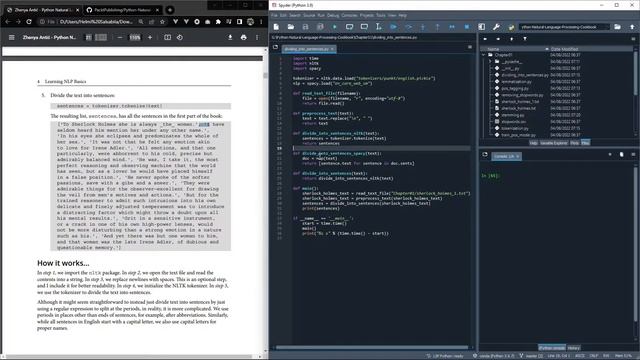Click the editor horizontal scrollbar
Screen dimensions: 640x360
(371, 348)
